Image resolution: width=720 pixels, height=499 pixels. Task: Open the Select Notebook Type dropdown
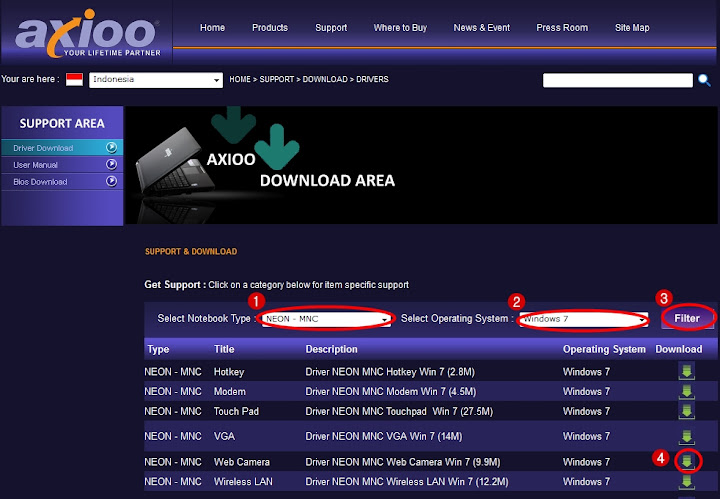pos(326,319)
